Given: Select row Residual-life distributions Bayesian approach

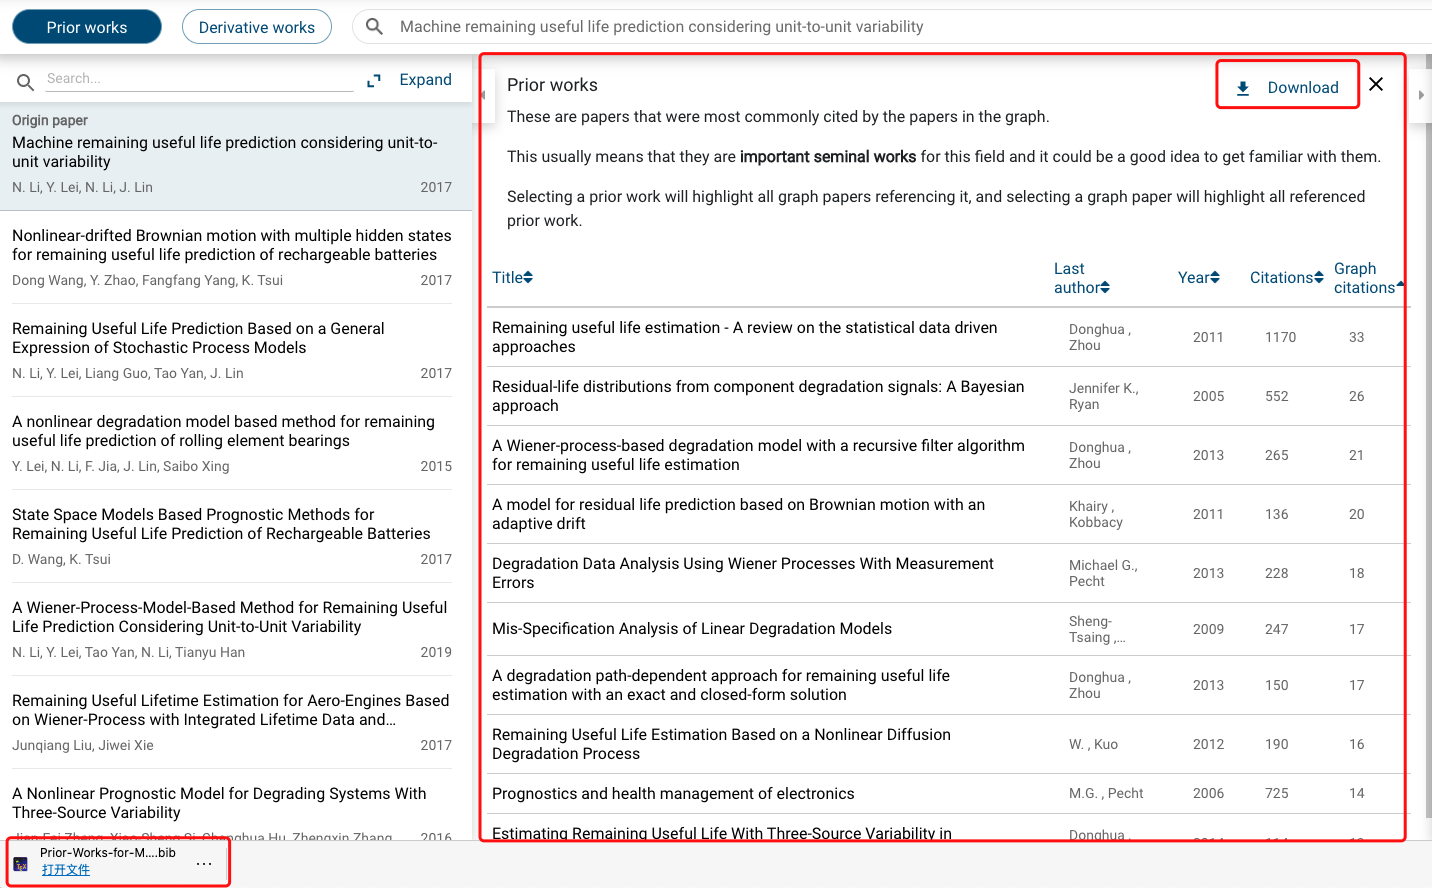Looking at the screenshot, I should click(x=945, y=396).
